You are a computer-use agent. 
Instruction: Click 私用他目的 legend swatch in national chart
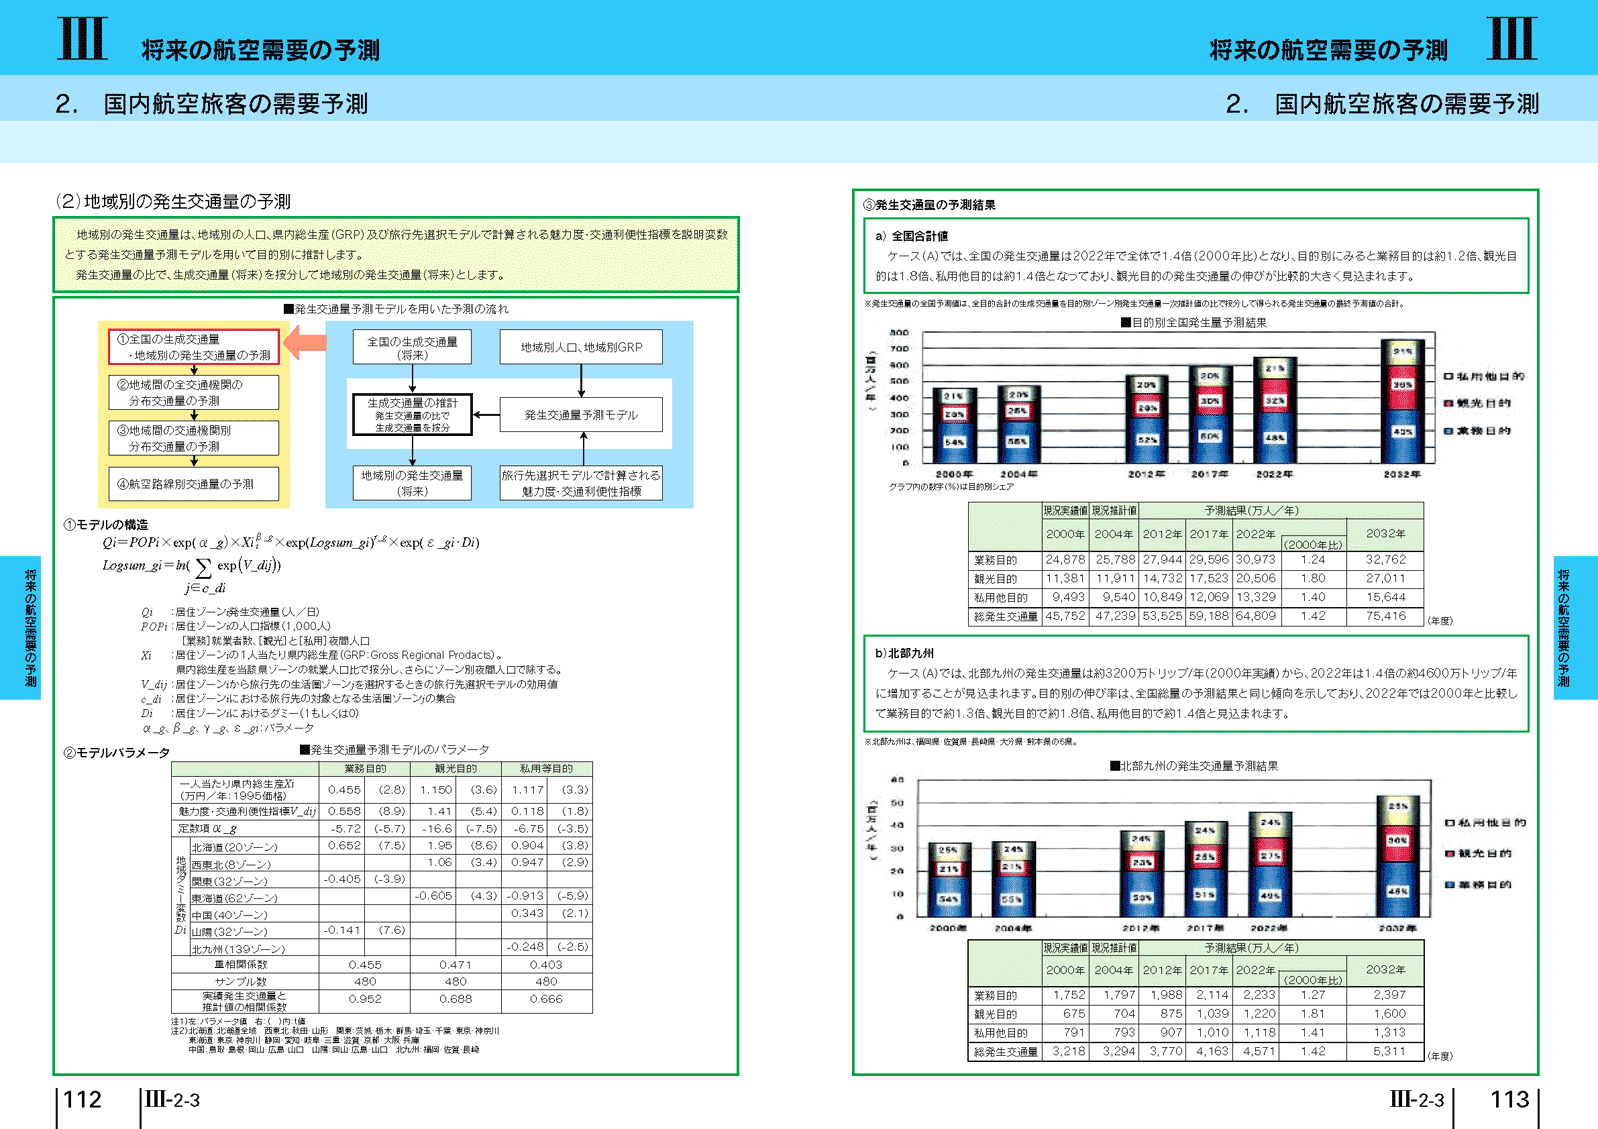pyautogui.click(x=1448, y=376)
